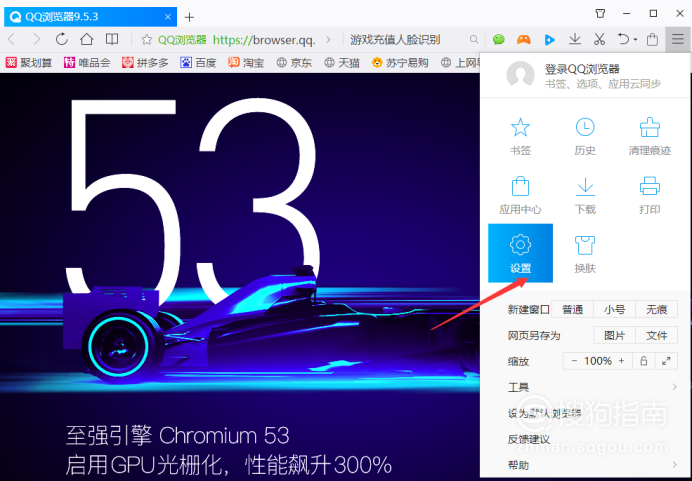Bookmark page with the star in address bar
The image size is (692, 481).
147,40
